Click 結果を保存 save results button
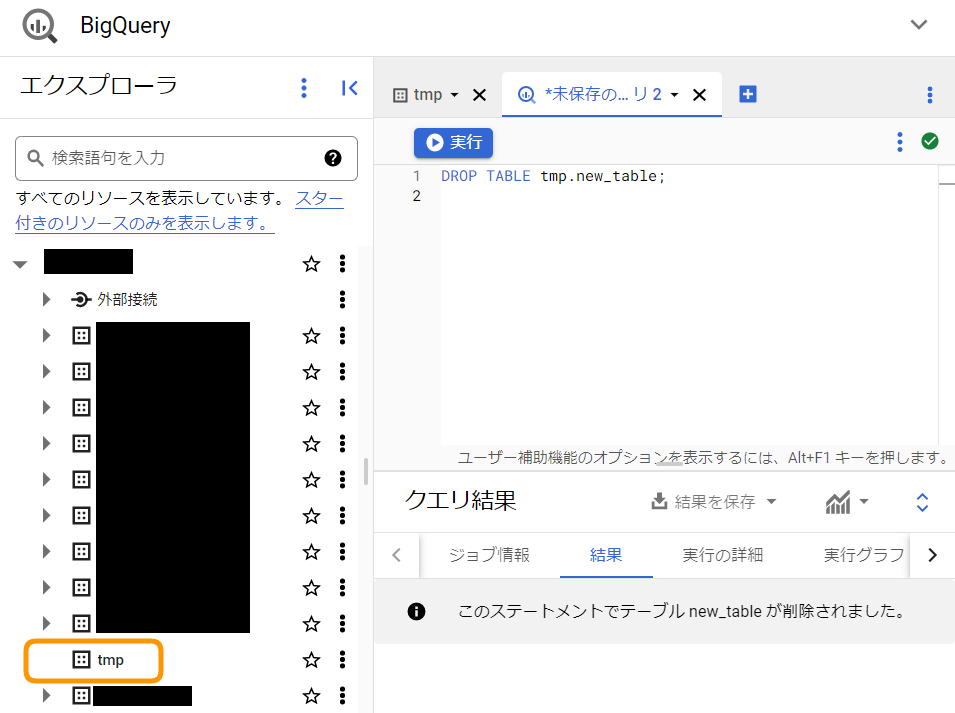Image resolution: width=955 pixels, height=713 pixels. pos(703,502)
